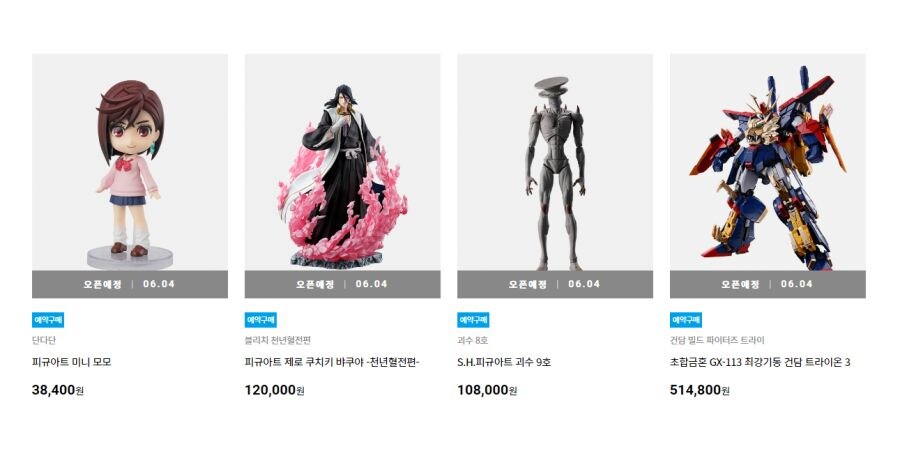
Task: Click 피규아트 미니 모모 product title
Action: (72, 362)
